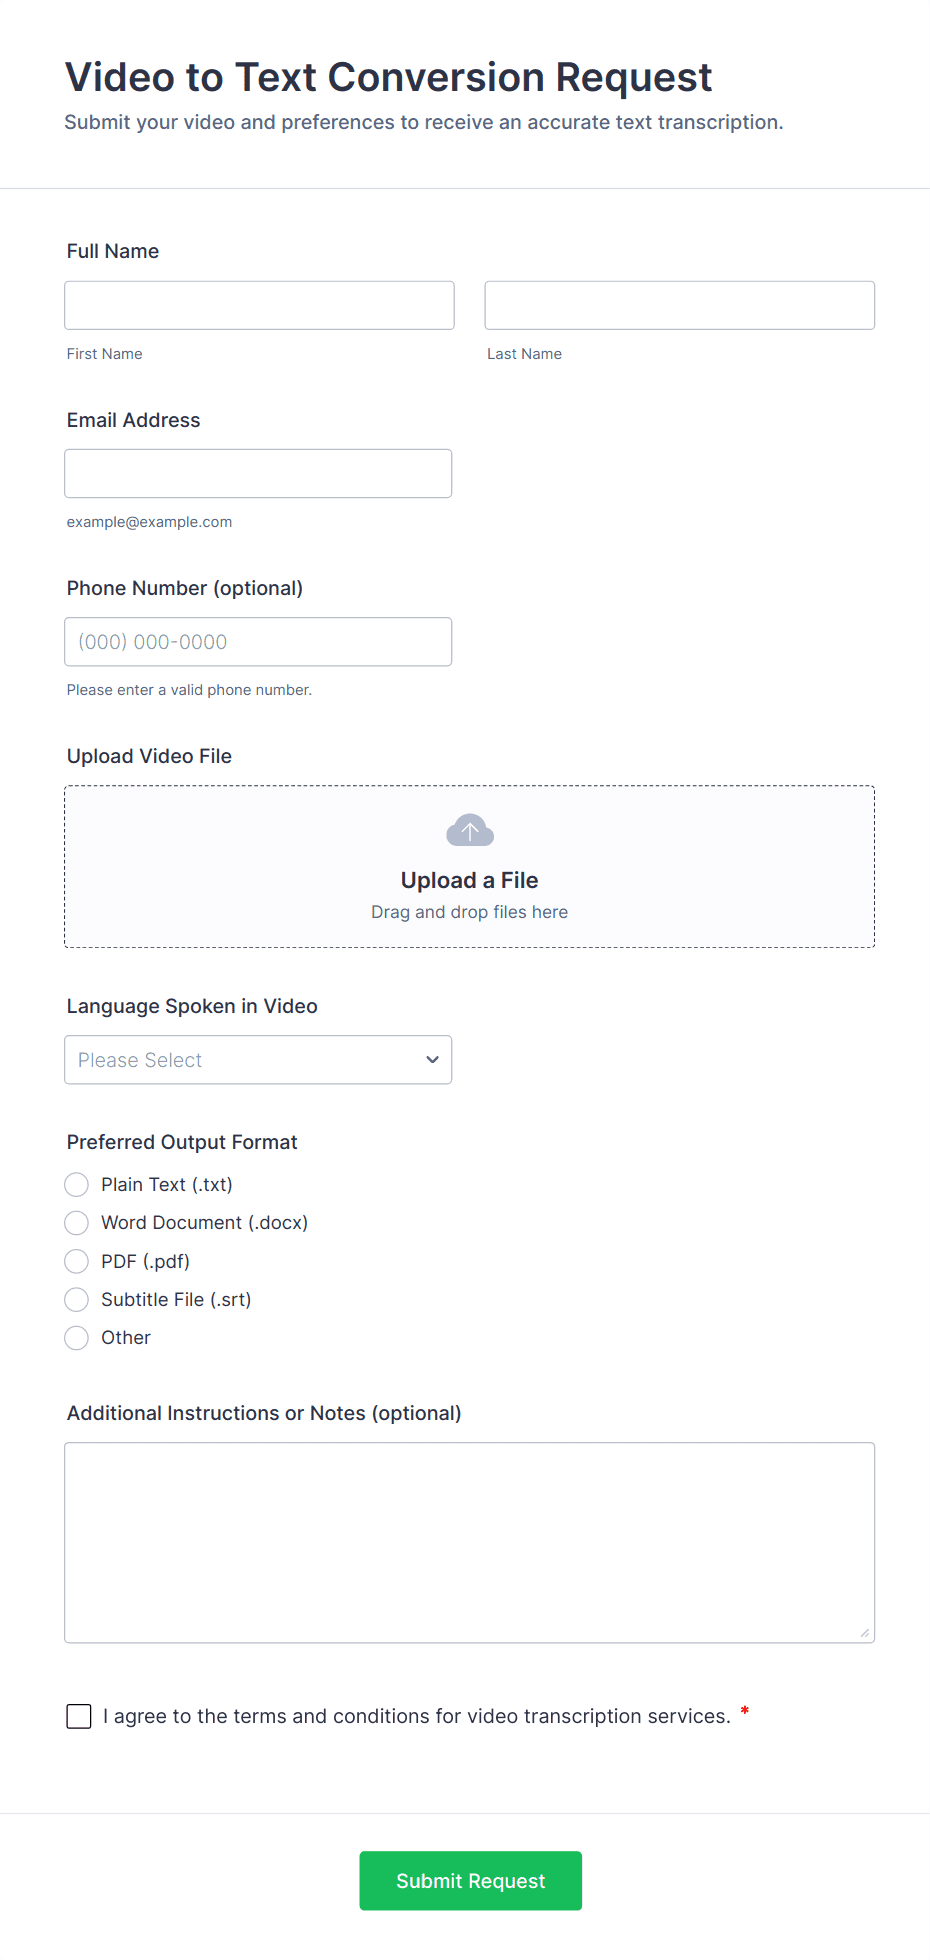The height and width of the screenshot is (1960, 930).
Task: Select Plain Text (.txt) output format
Action: (x=77, y=1185)
